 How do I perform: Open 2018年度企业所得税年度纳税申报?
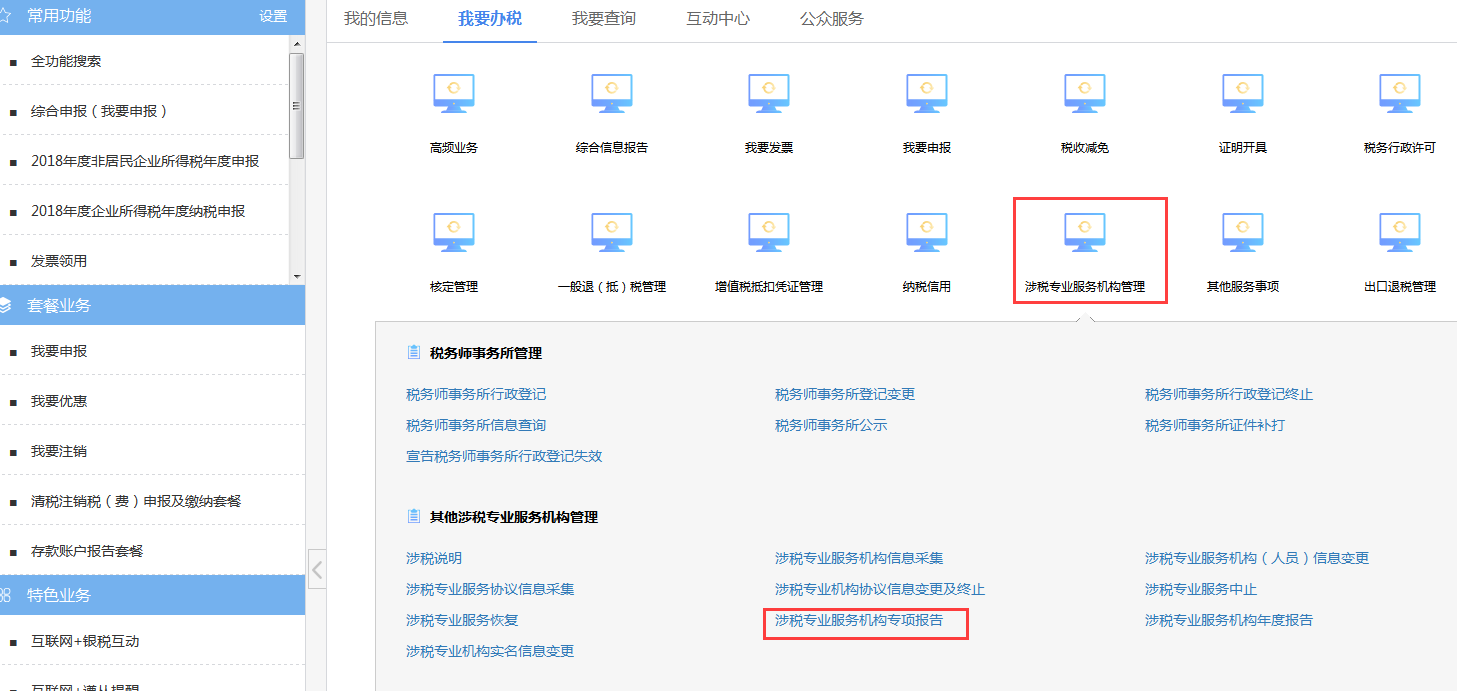click(x=138, y=211)
